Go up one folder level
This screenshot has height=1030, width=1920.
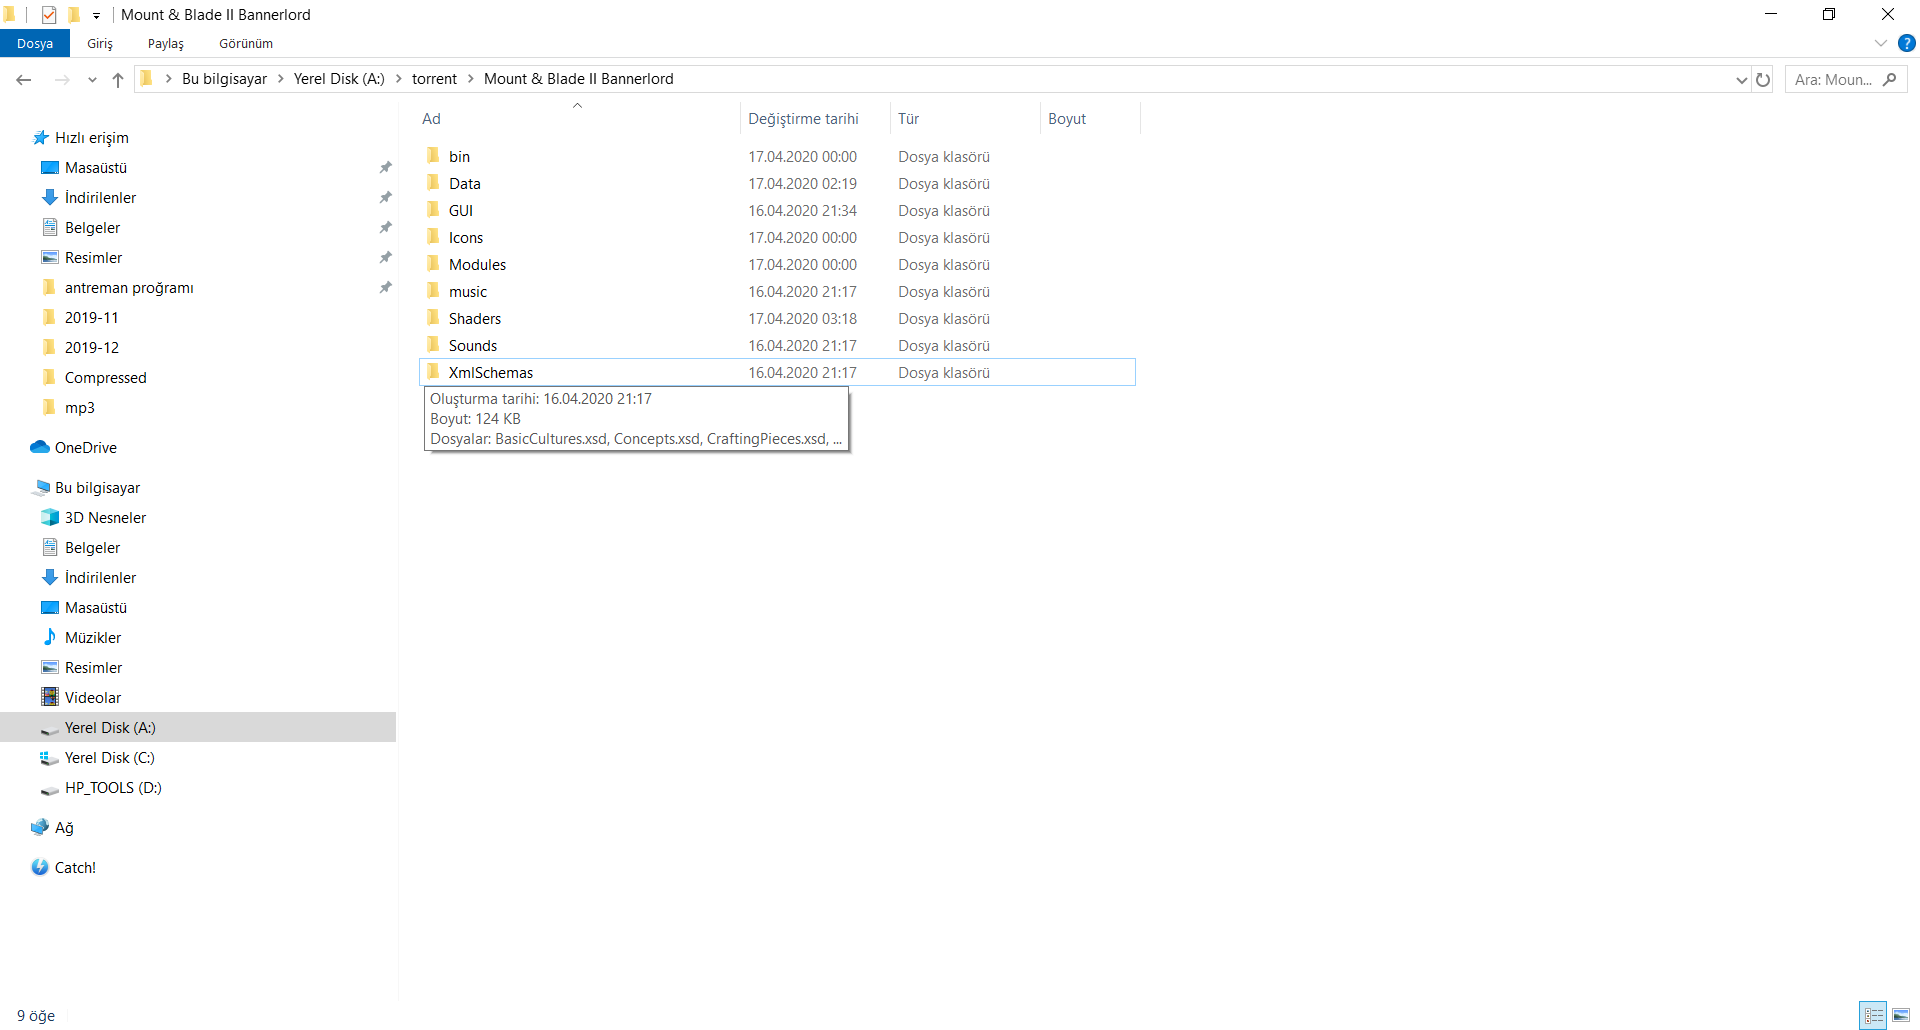click(118, 80)
